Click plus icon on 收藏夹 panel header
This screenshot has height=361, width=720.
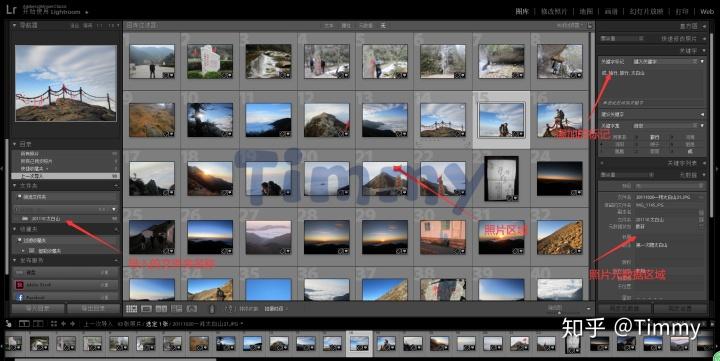pyautogui.click(x=116, y=229)
